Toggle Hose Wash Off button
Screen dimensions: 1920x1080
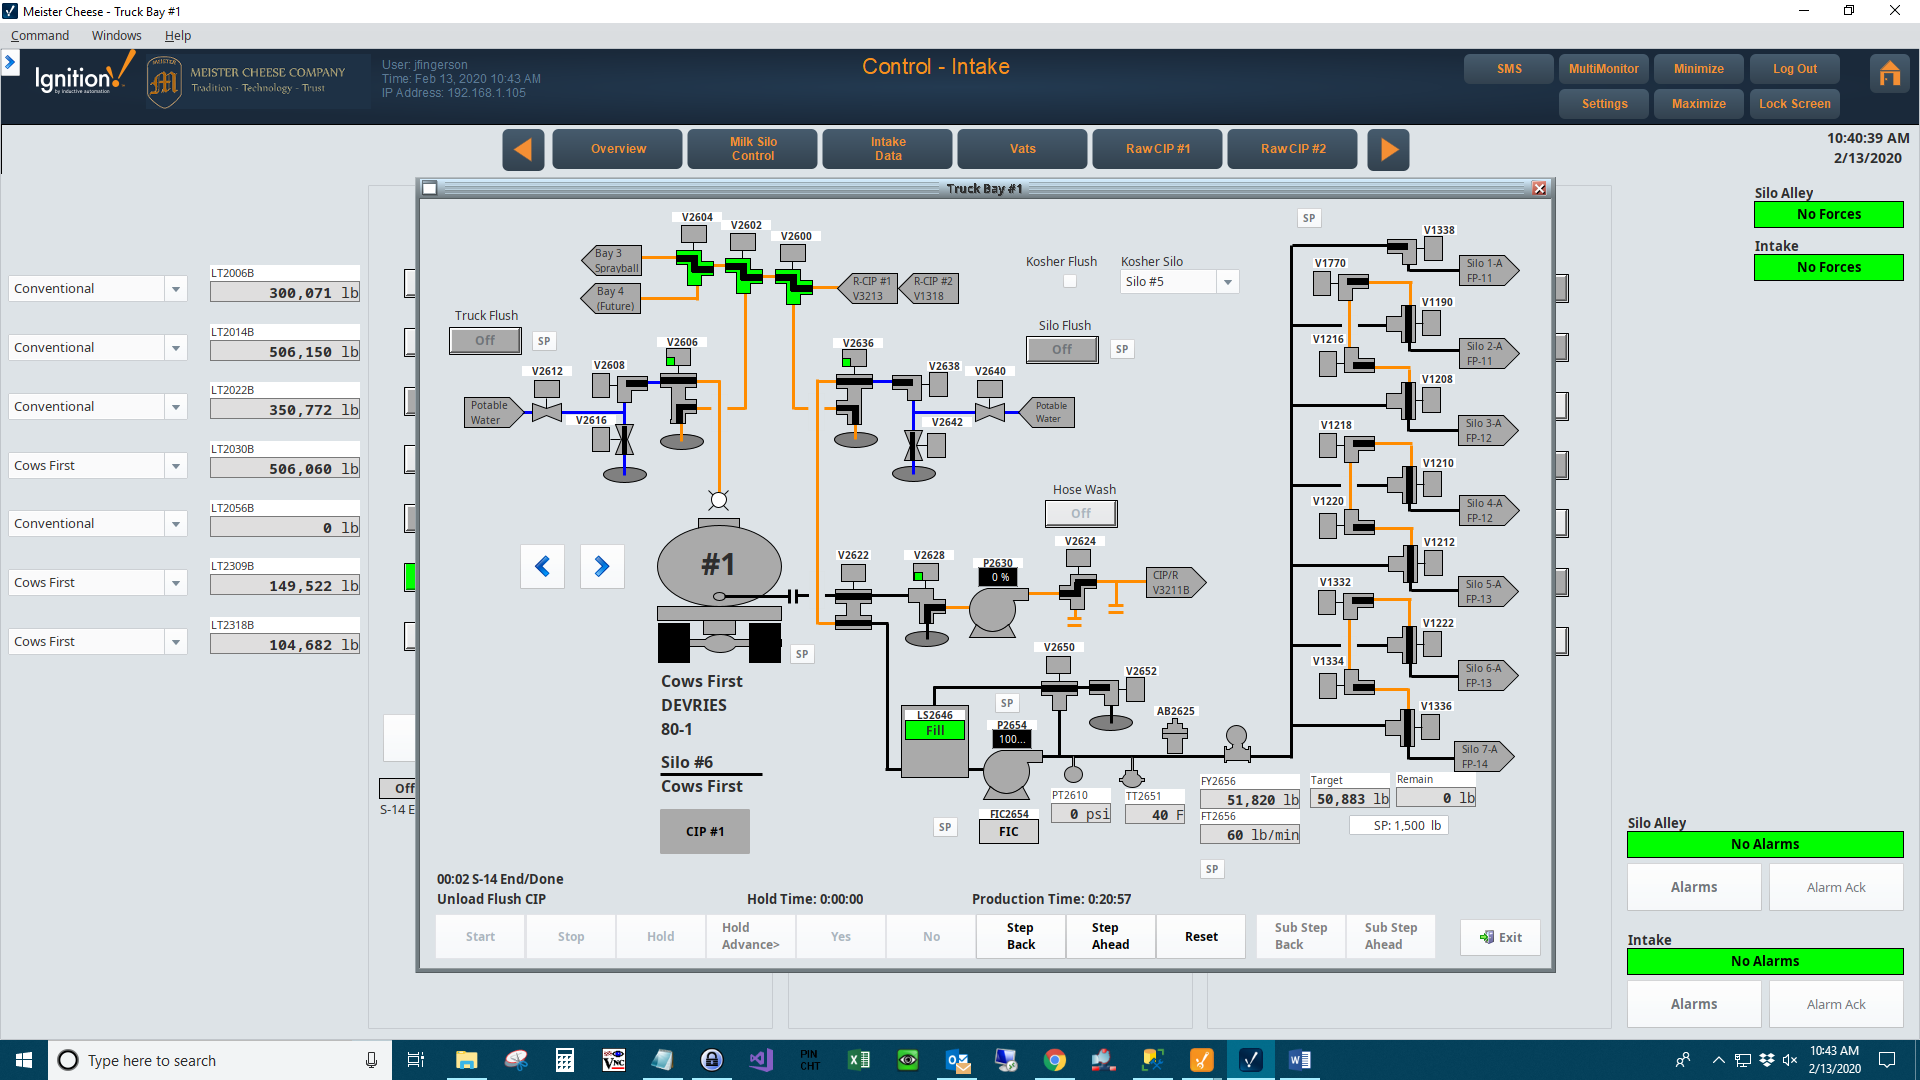(1081, 513)
